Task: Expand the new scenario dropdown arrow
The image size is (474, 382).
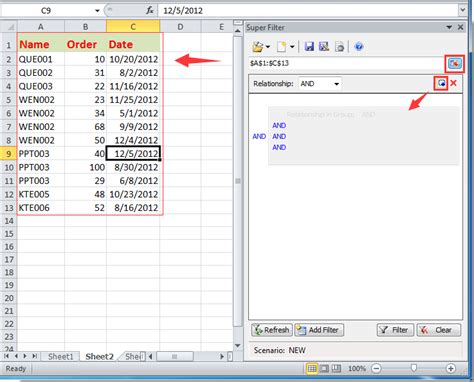Action: point(292,47)
